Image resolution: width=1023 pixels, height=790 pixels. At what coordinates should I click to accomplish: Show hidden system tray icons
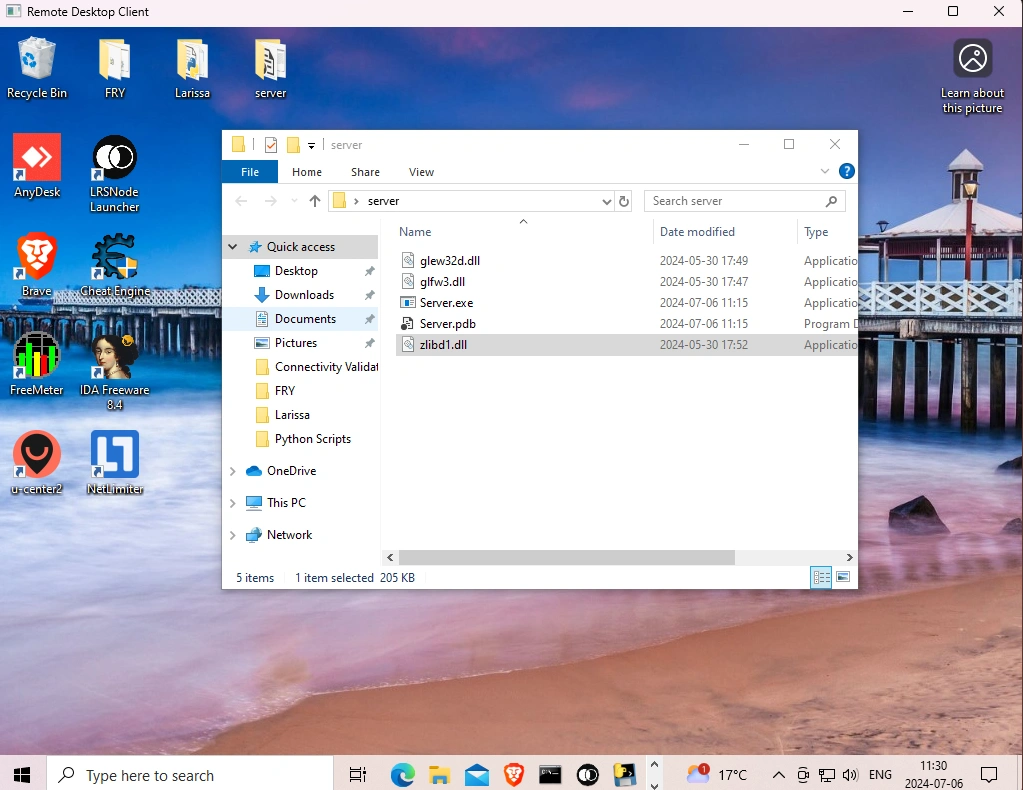(x=778, y=775)
